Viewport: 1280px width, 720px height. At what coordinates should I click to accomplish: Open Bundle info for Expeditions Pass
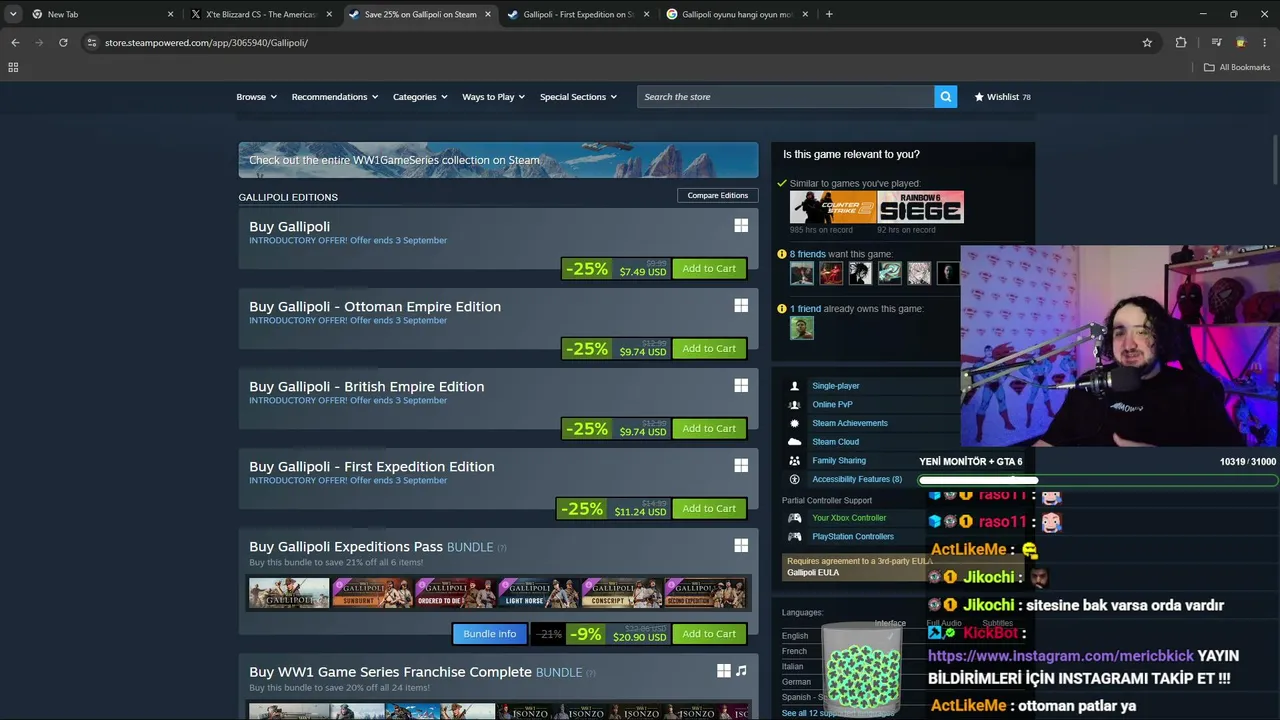pyautogui.click(x=489, y=633)
